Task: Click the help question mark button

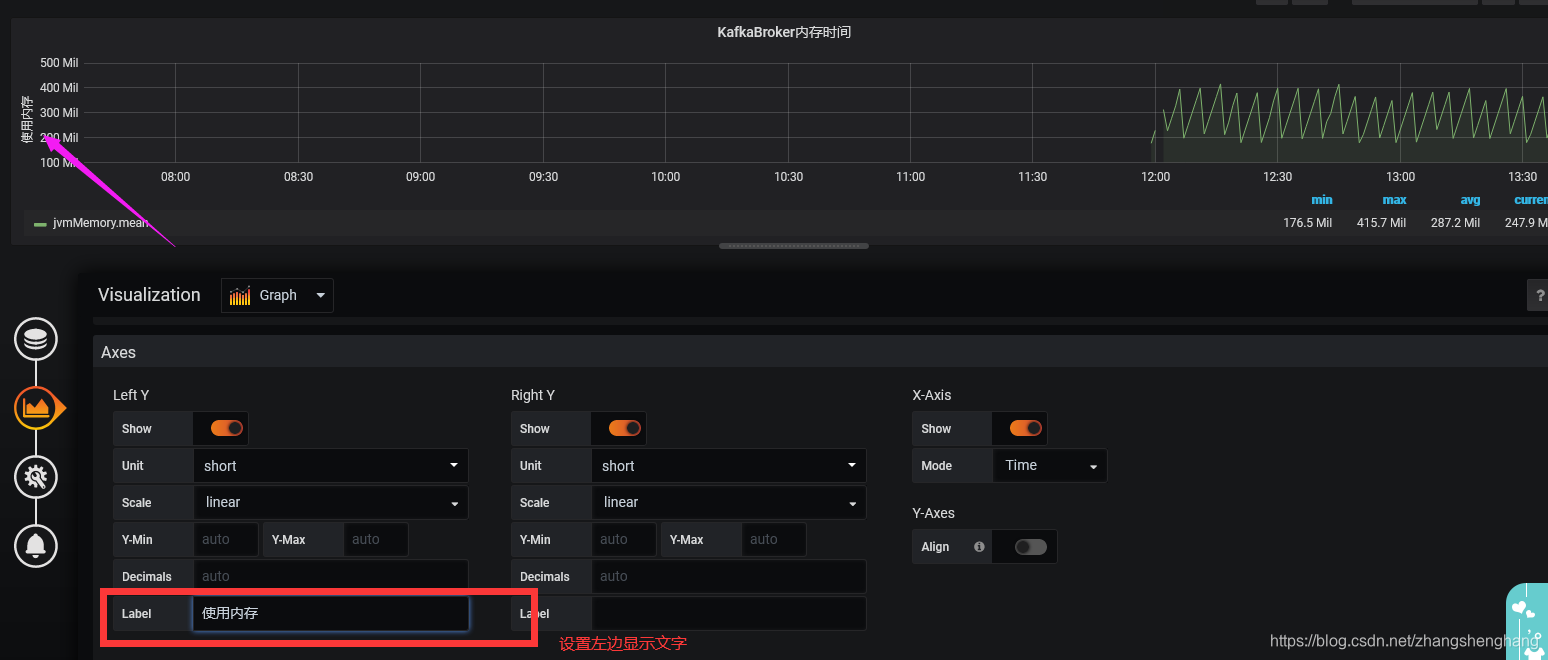Action: point(1538,295)
